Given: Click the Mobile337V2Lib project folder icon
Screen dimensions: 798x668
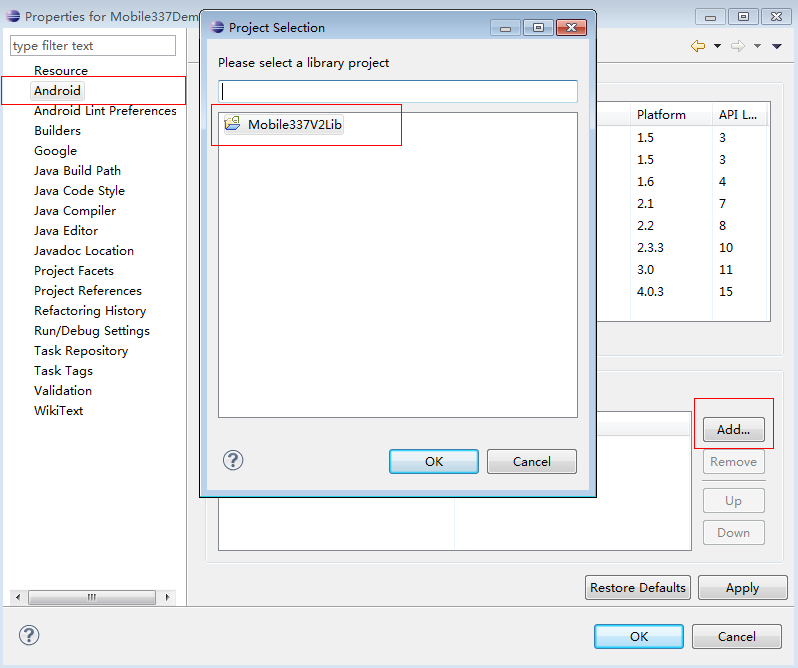Looking at the screenshot, I should (233, 124).
